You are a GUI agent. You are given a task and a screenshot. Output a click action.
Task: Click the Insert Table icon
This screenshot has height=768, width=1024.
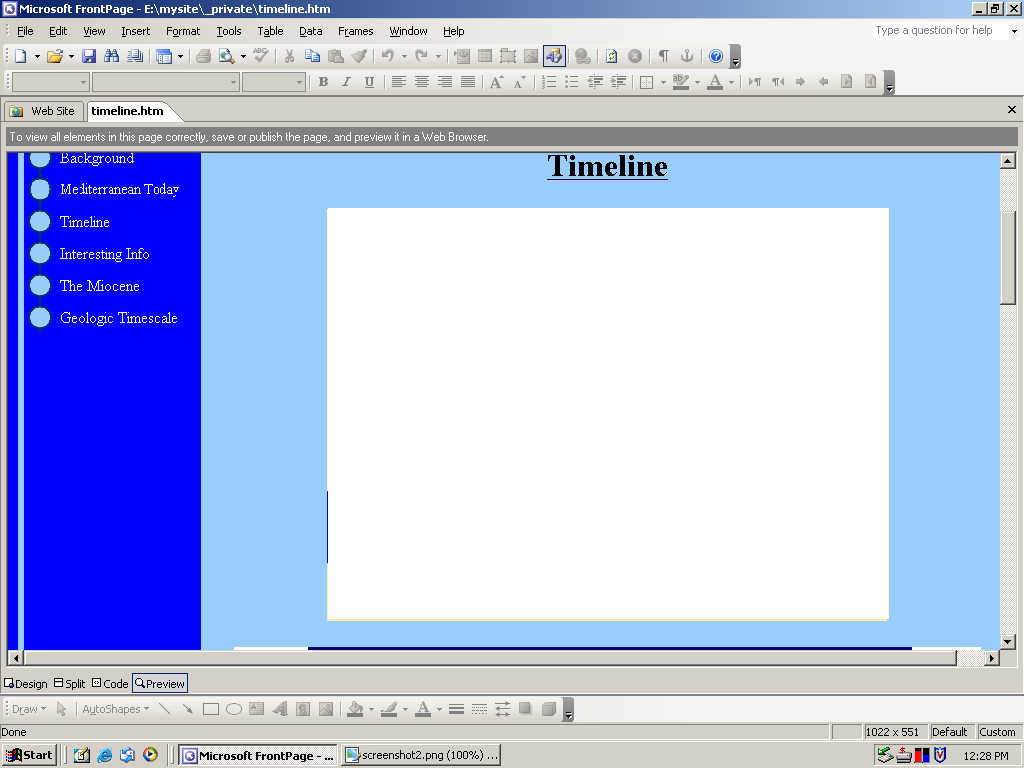coord(485,56)
